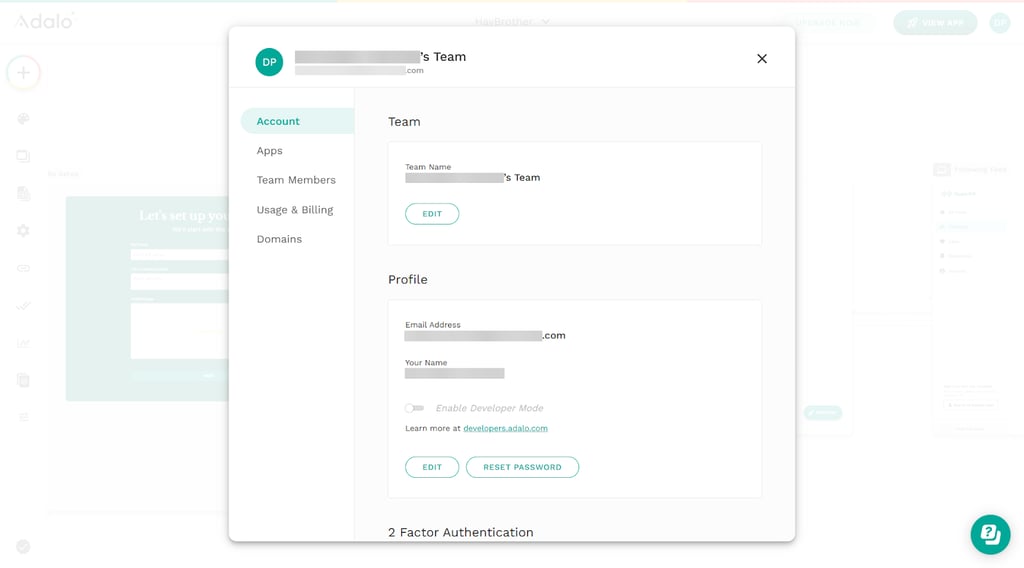Open the Branding palette icon in left sidebar

[24, 119]
